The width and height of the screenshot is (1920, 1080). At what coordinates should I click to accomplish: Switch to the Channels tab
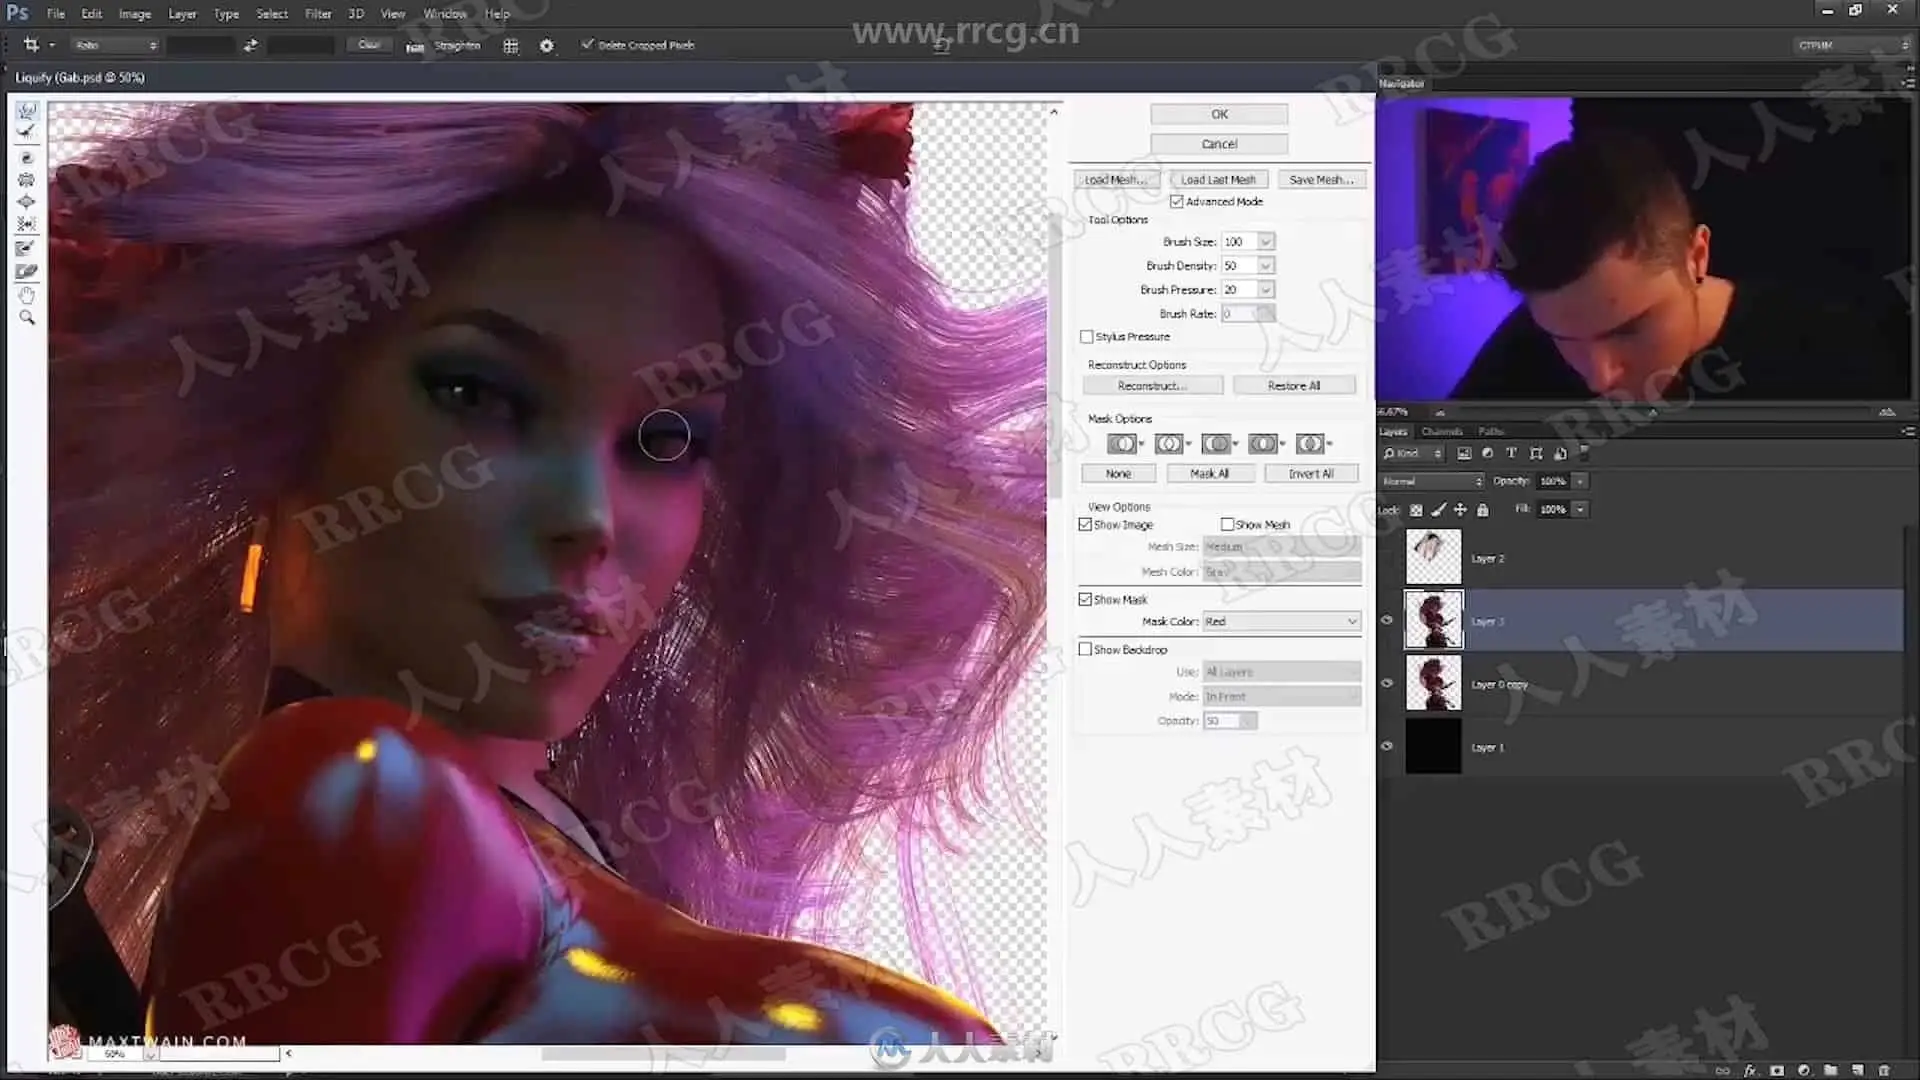click(x=1441, y=432)
